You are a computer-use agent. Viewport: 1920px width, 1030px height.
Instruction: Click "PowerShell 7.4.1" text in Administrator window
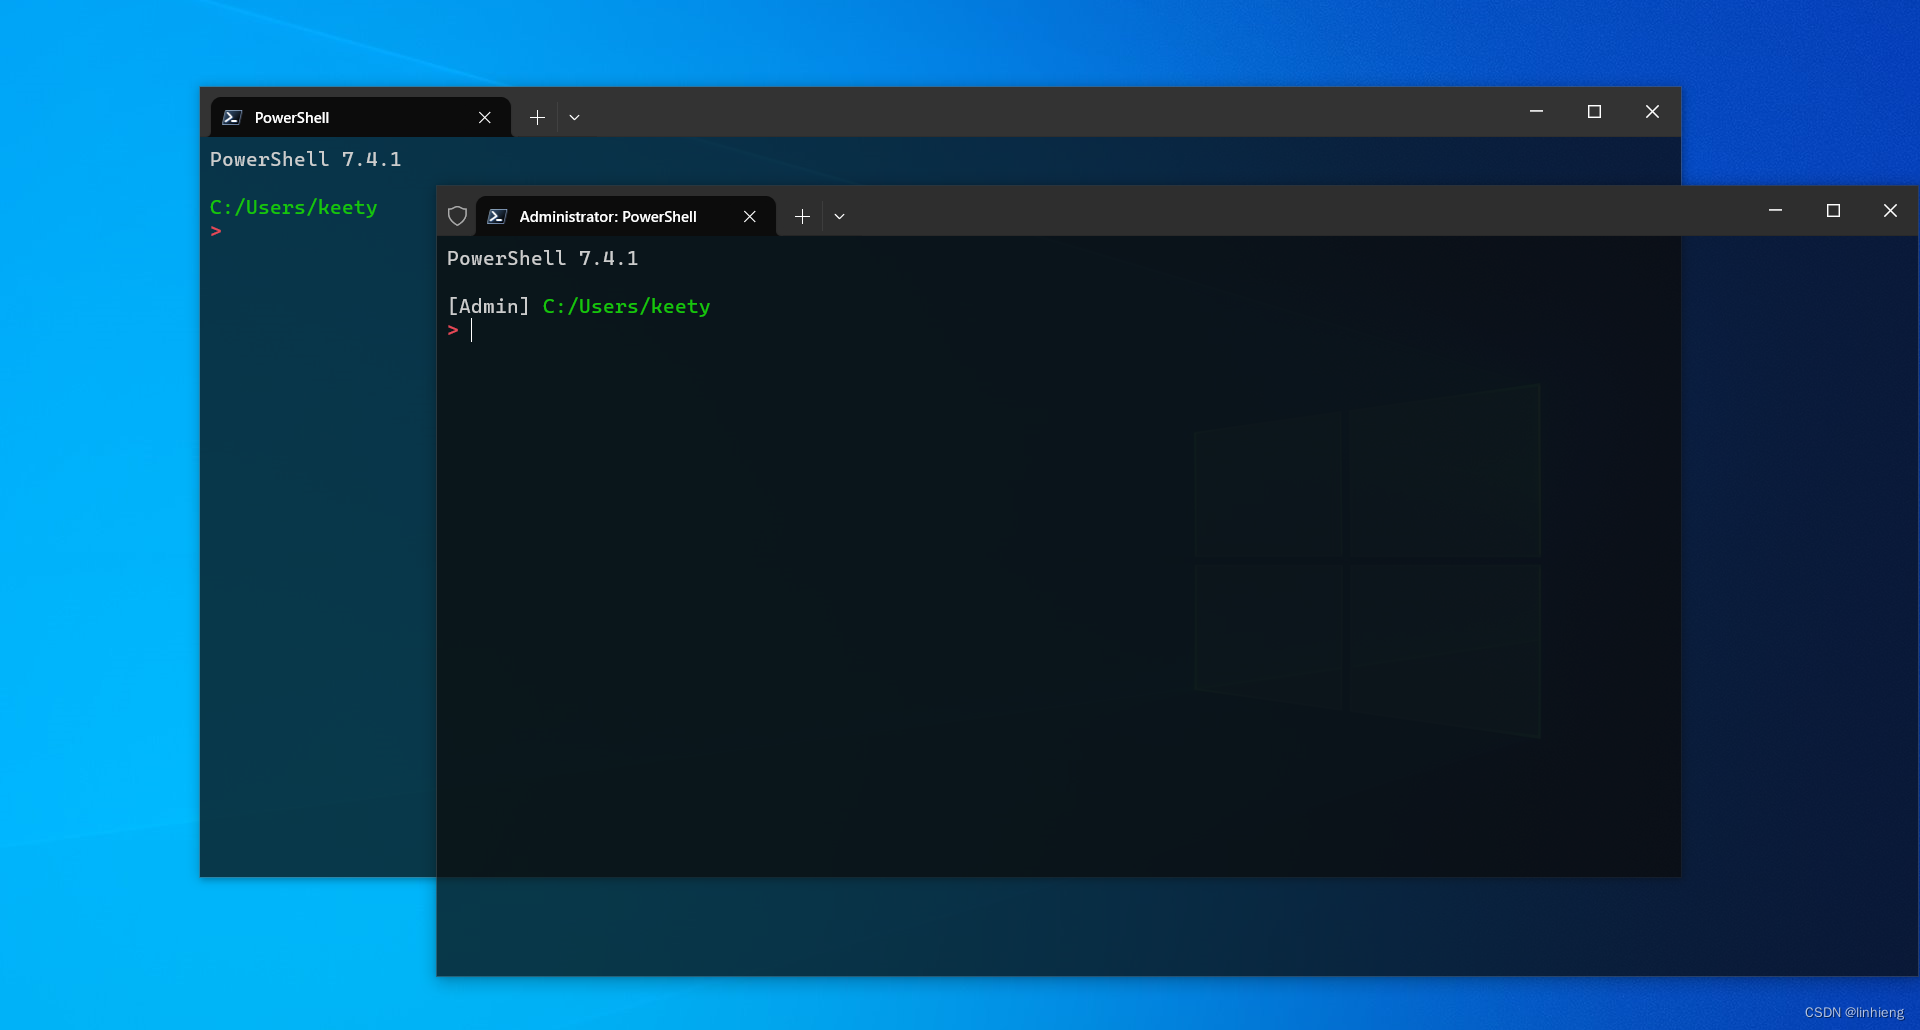543,259
